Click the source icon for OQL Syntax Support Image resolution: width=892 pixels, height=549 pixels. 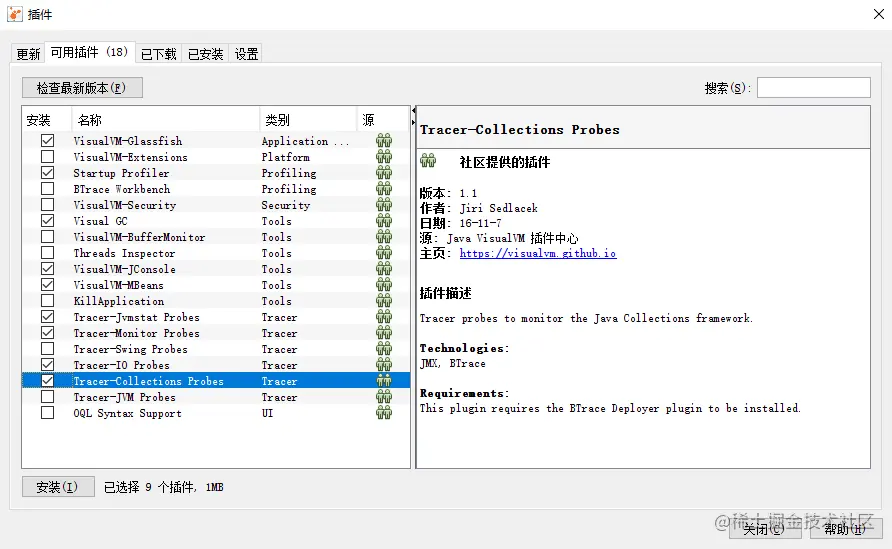point(384,412)
